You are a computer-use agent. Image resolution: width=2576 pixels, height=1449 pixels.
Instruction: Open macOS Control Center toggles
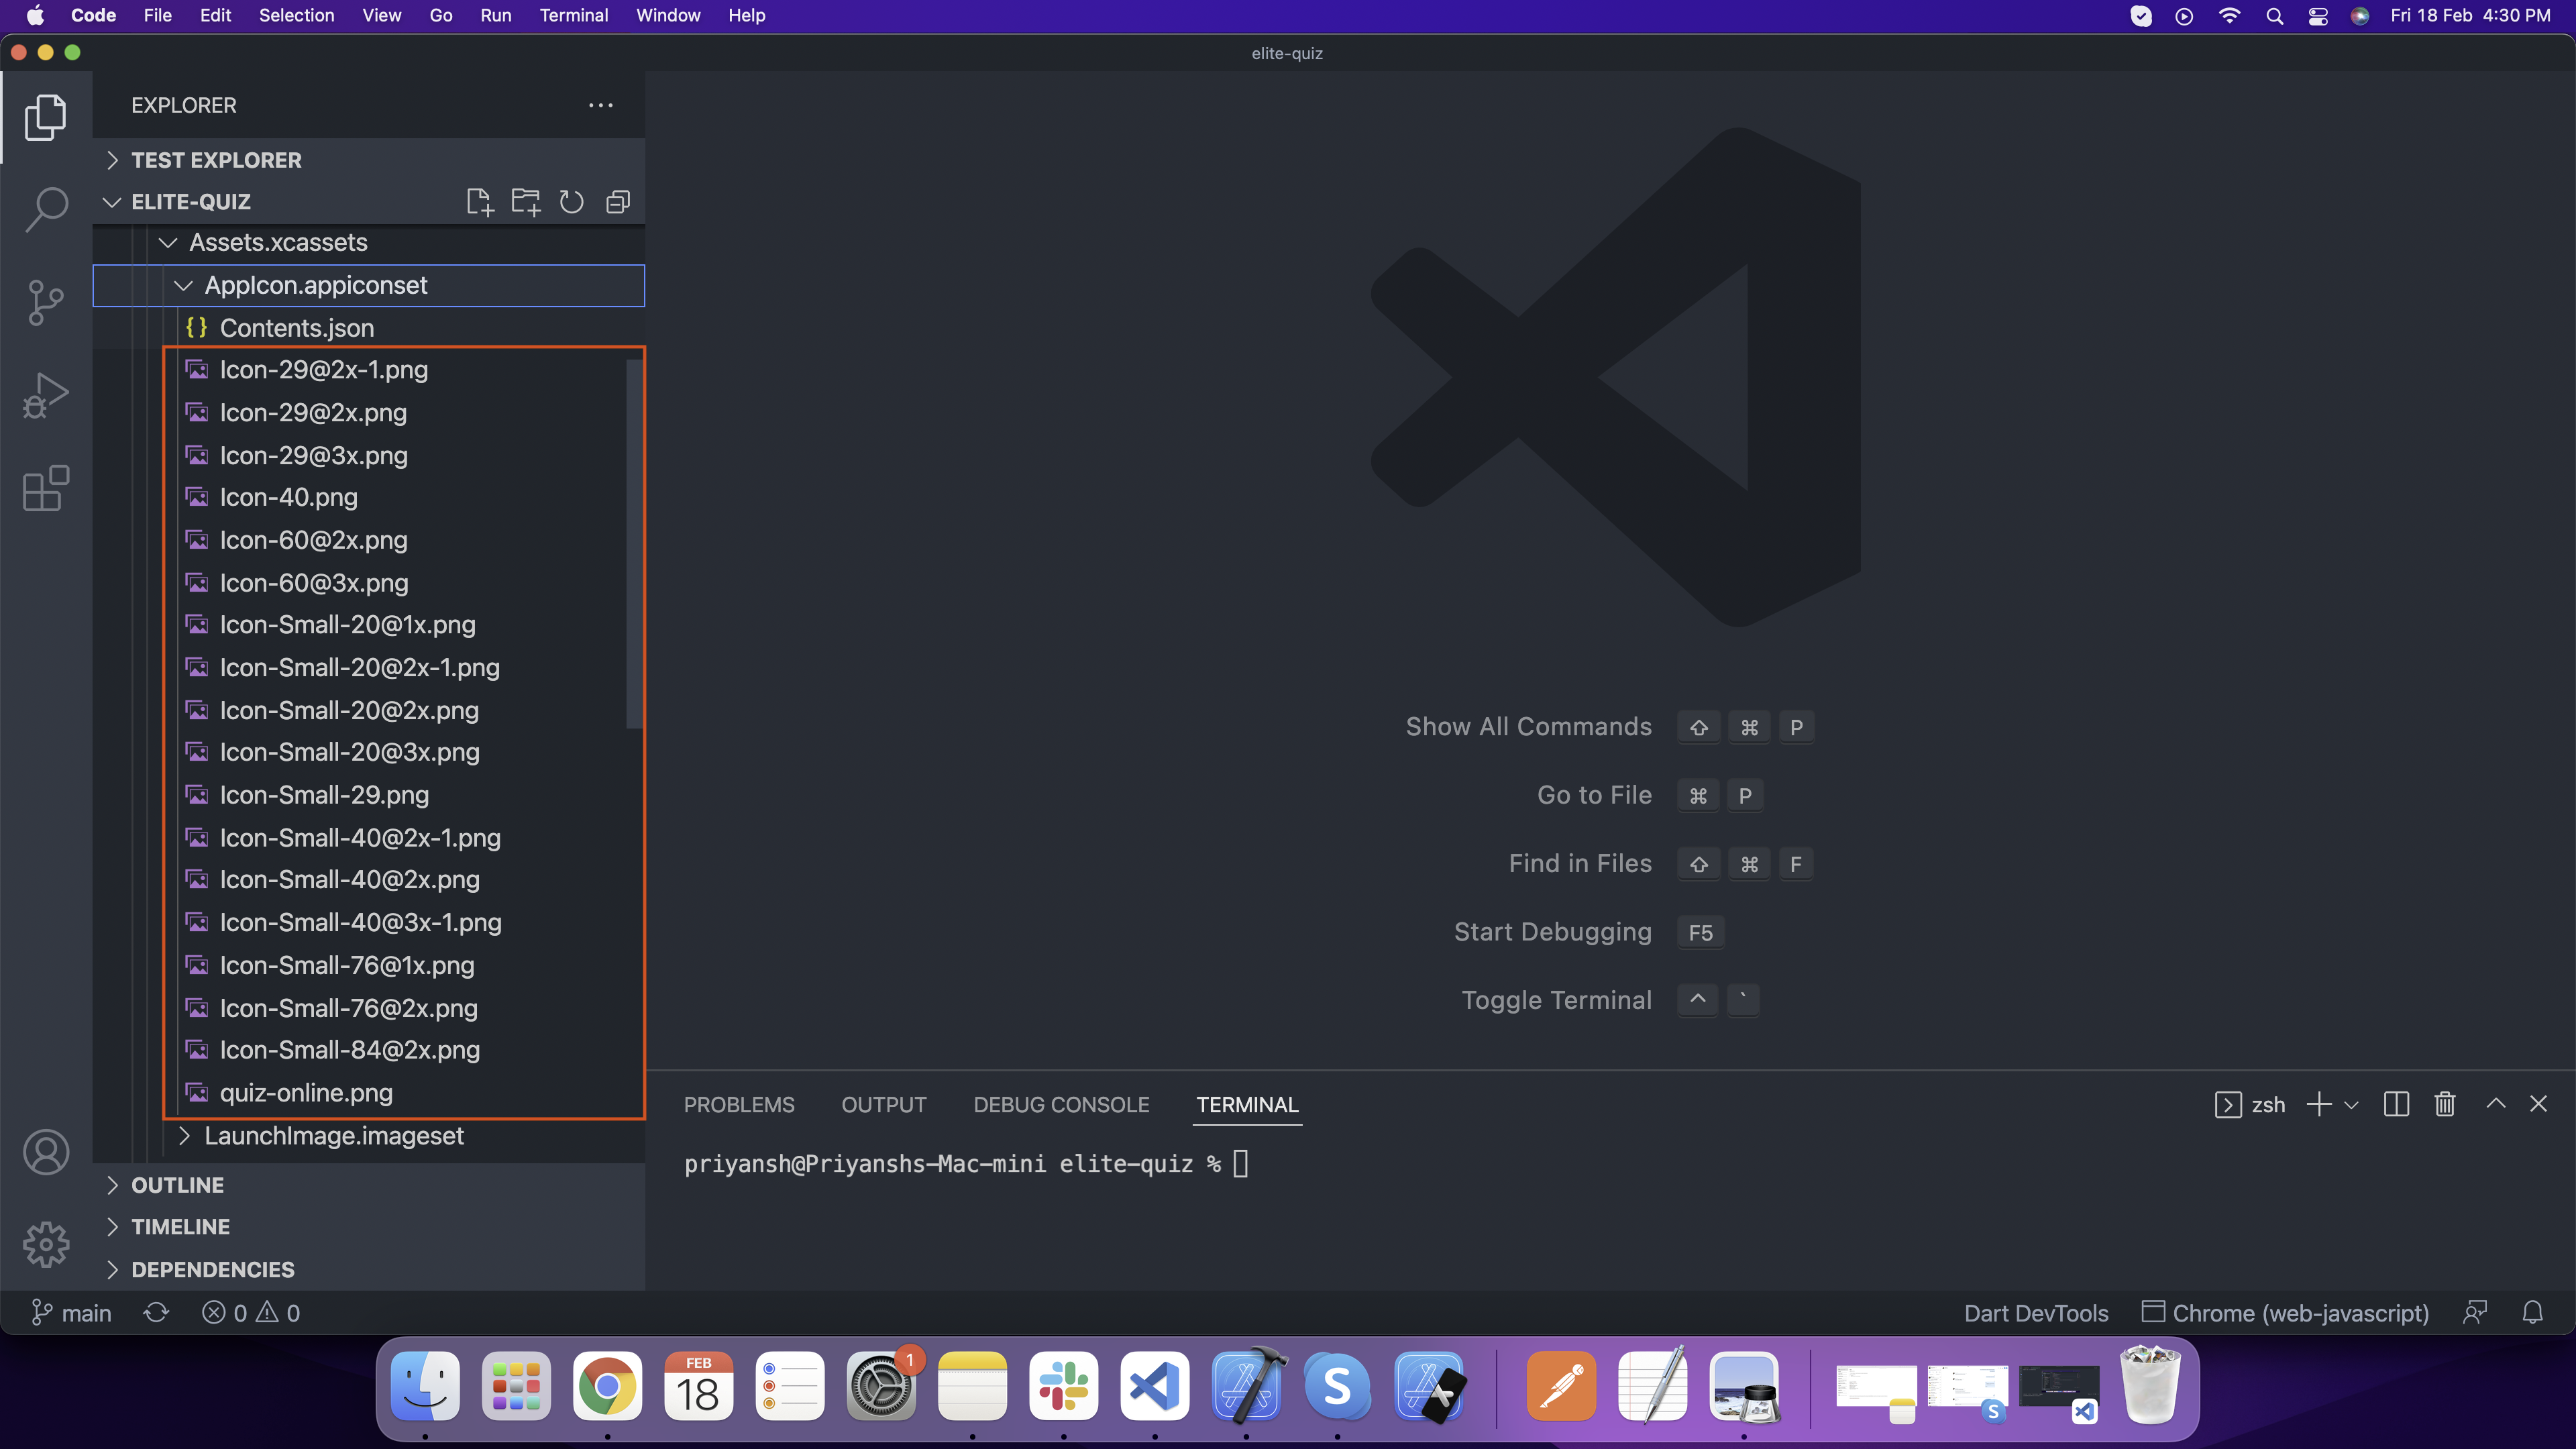tap(2318, 16)
